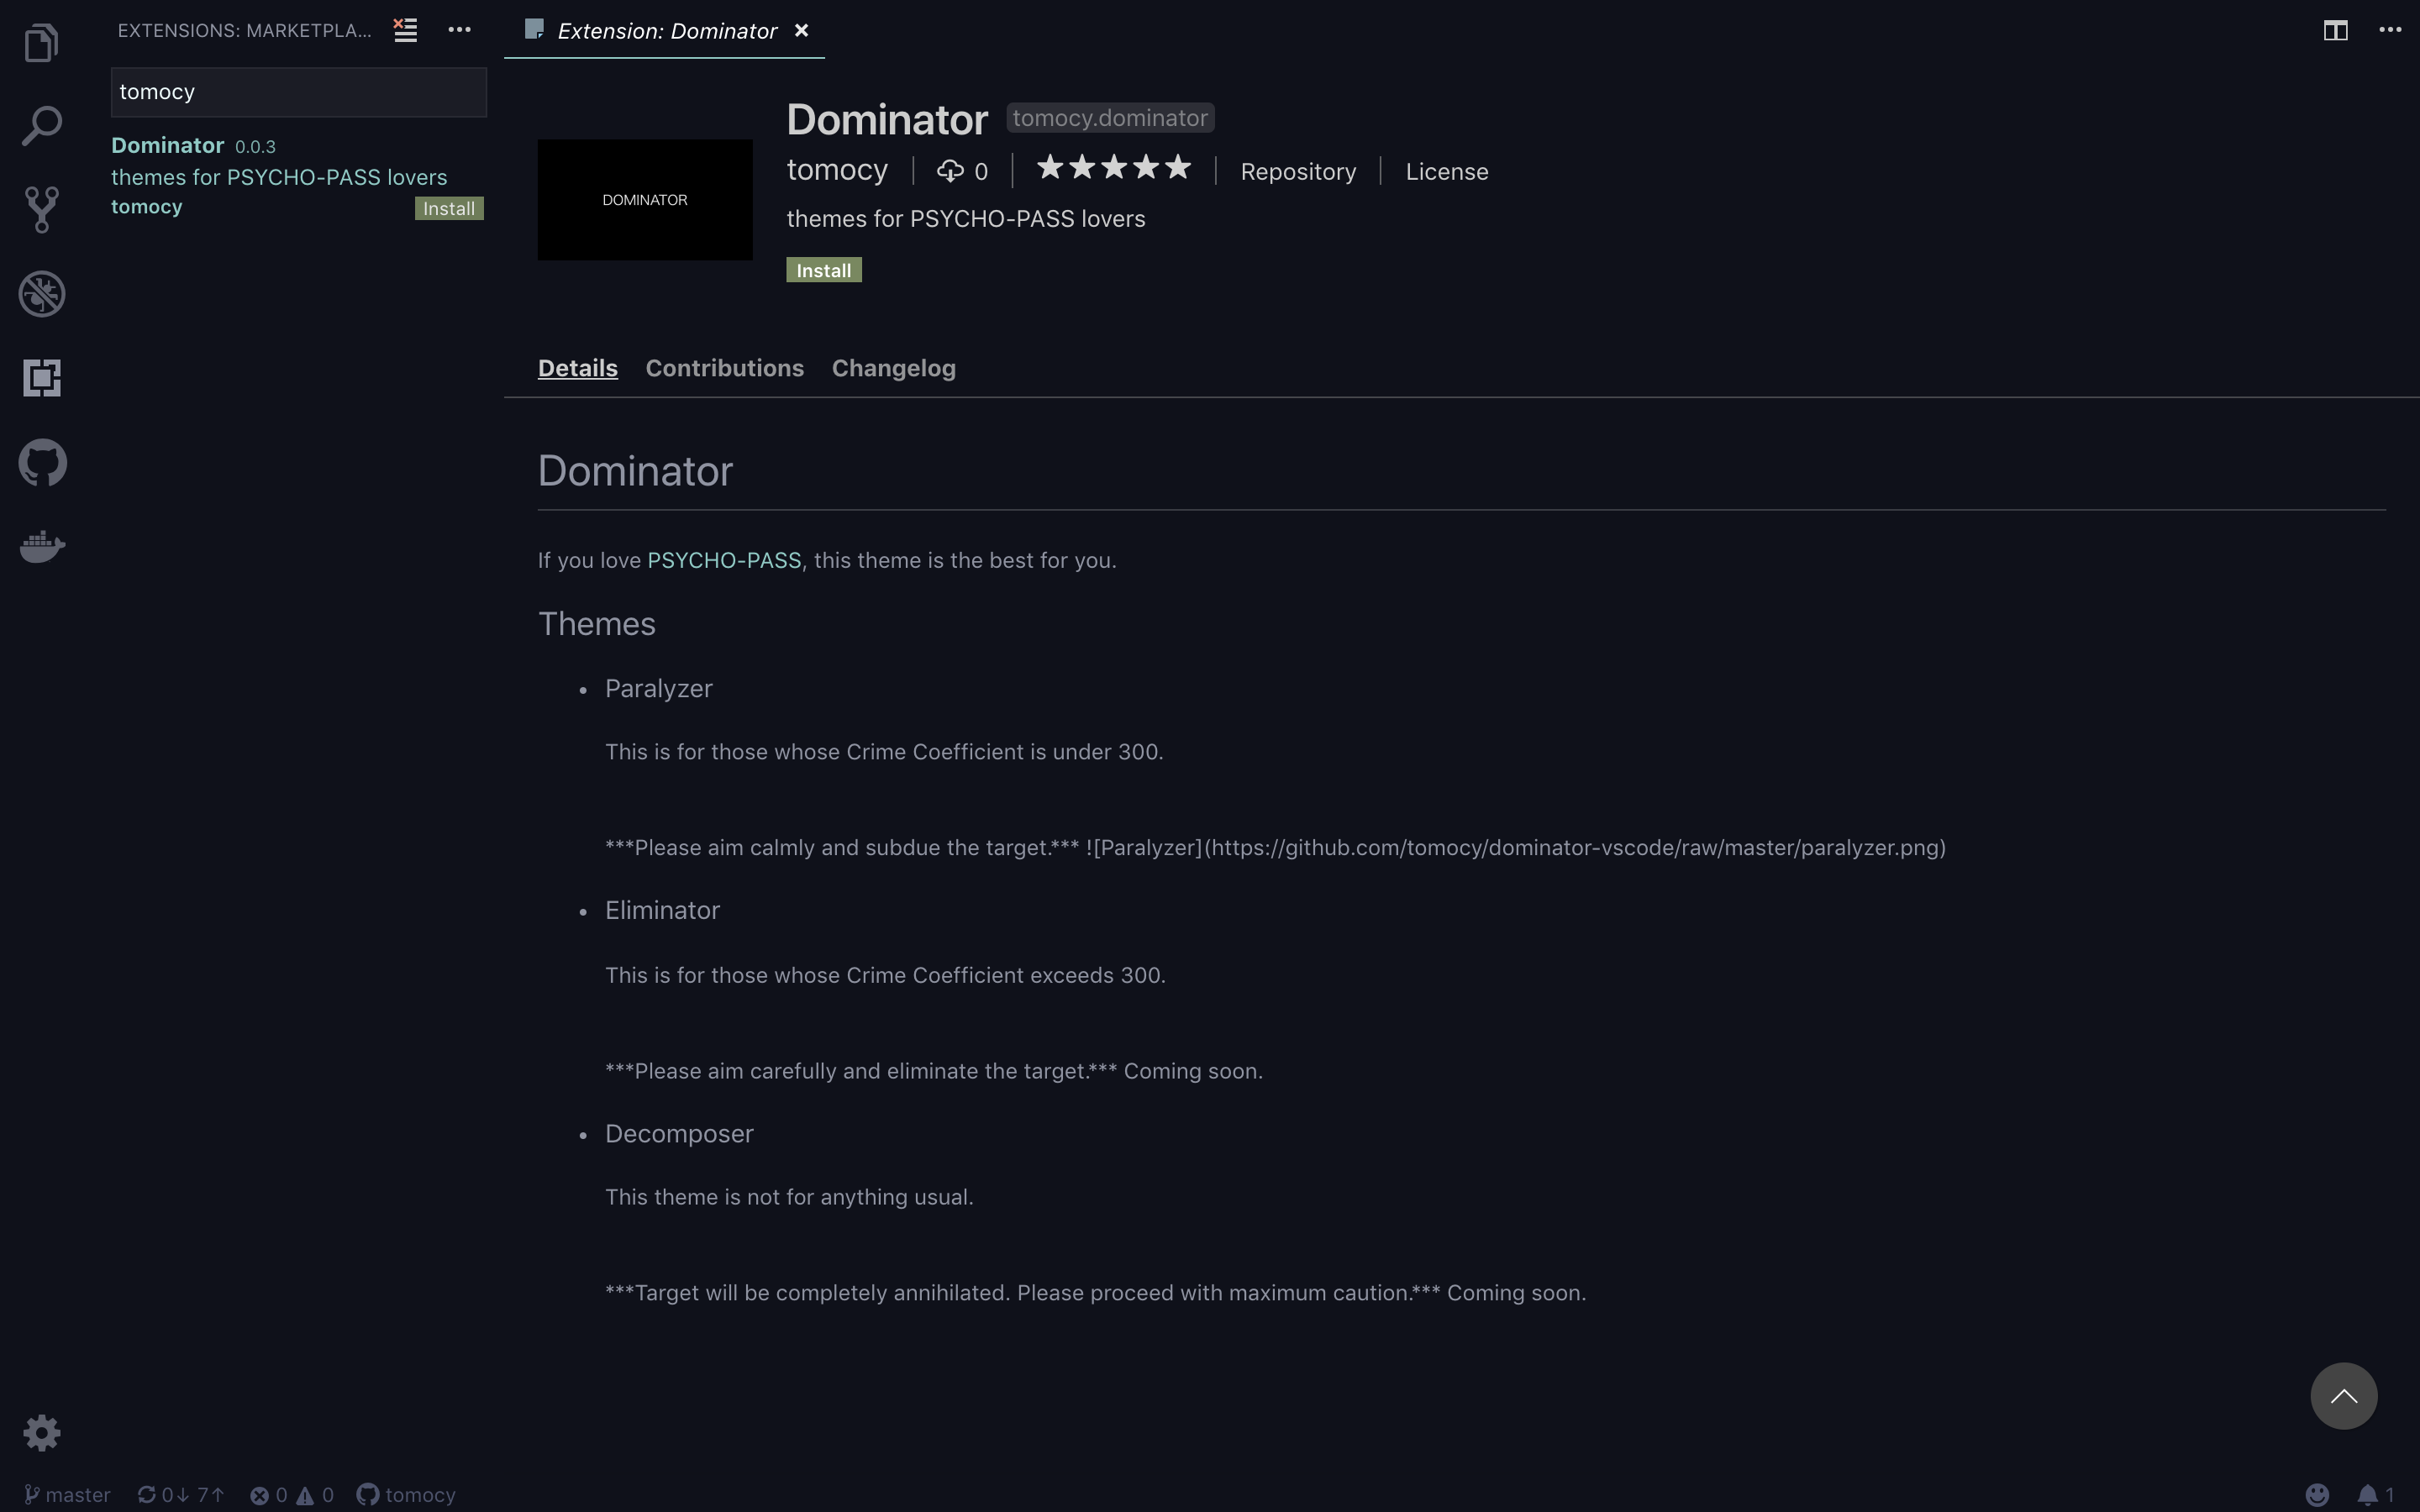
Task: Open the Debug view icon
Action: (x=42, y=294)
